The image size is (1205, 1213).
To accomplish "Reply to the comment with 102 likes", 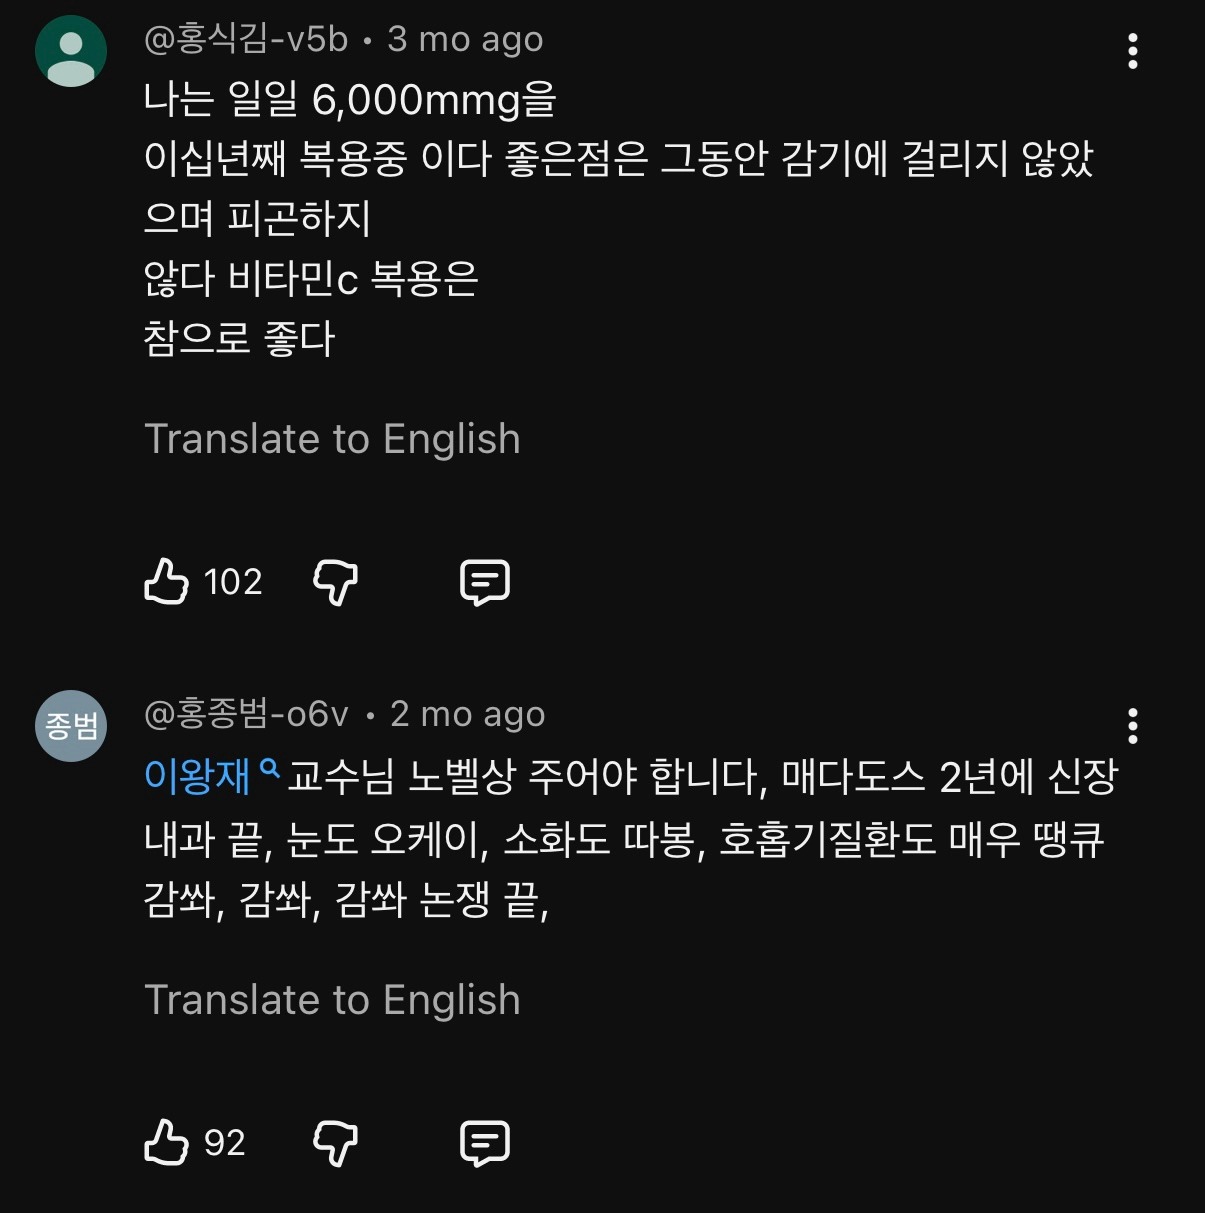I will [x=485, y=582].
